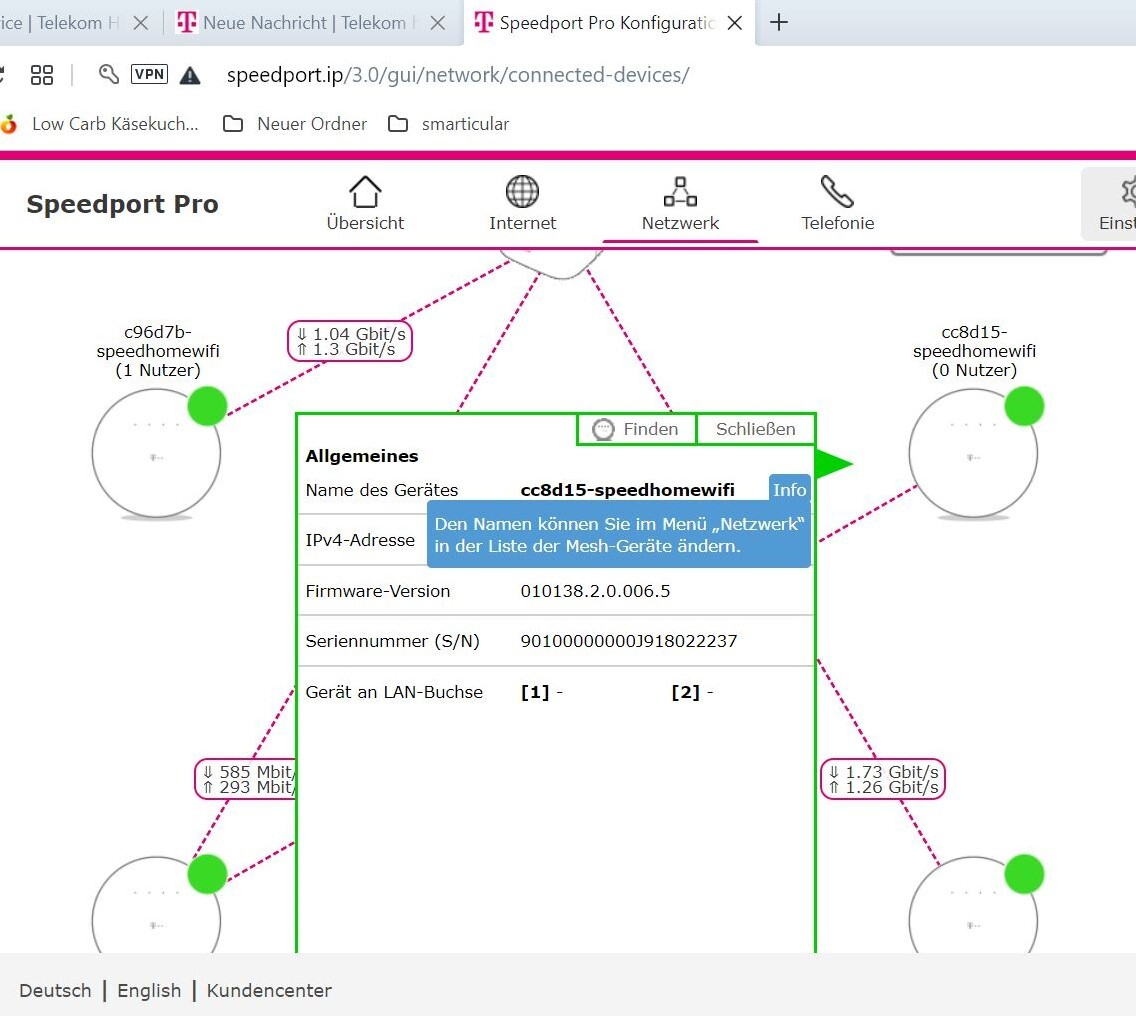Close the Neue Nachricht Telekom tab
Image resolution: width=1136 pixels, height=1016 pixels.
[438, 23]
